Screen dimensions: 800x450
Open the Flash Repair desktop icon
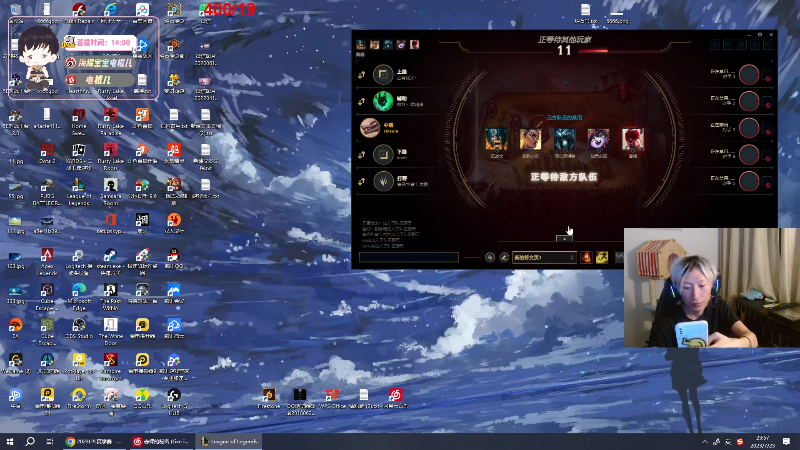[x=79, y=13]
